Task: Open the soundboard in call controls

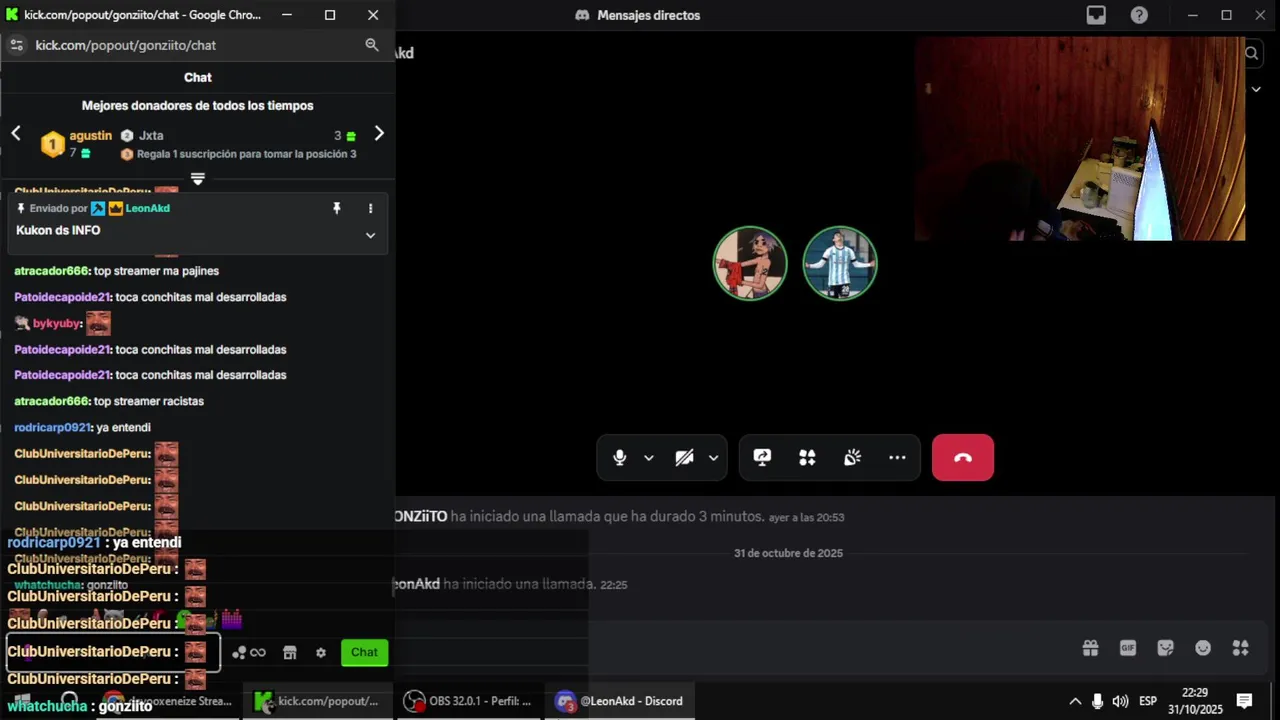Action: click(x=852, y=457)
